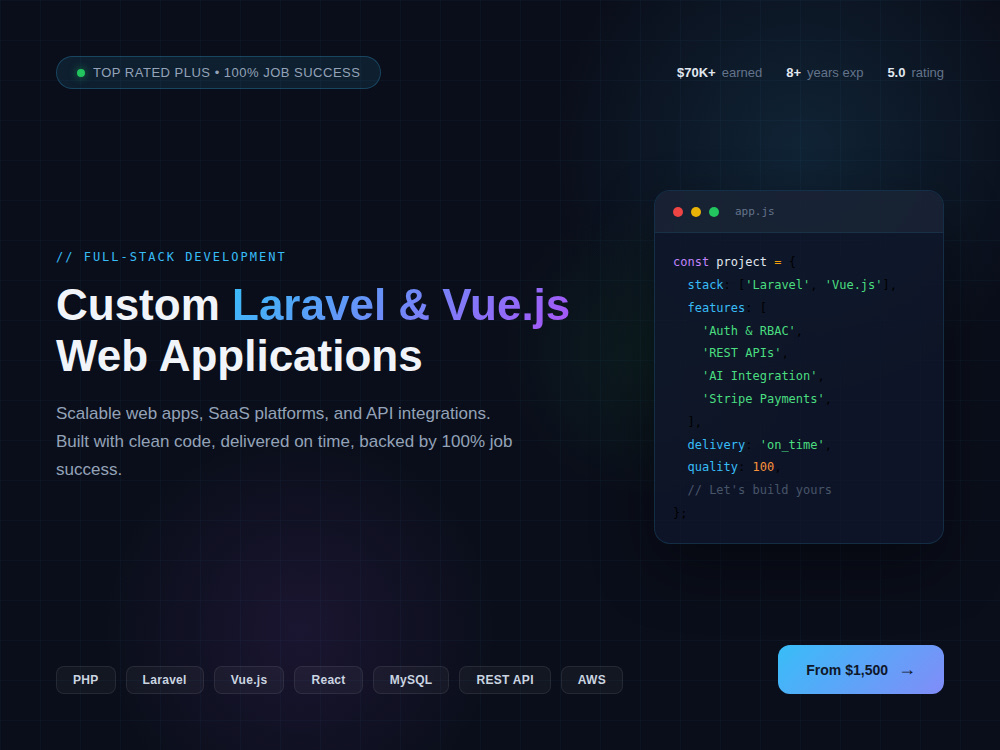This screenshot has width=1000, height=750.
Task: Choose the Laravel tag
Action: (x=165, y=680)
